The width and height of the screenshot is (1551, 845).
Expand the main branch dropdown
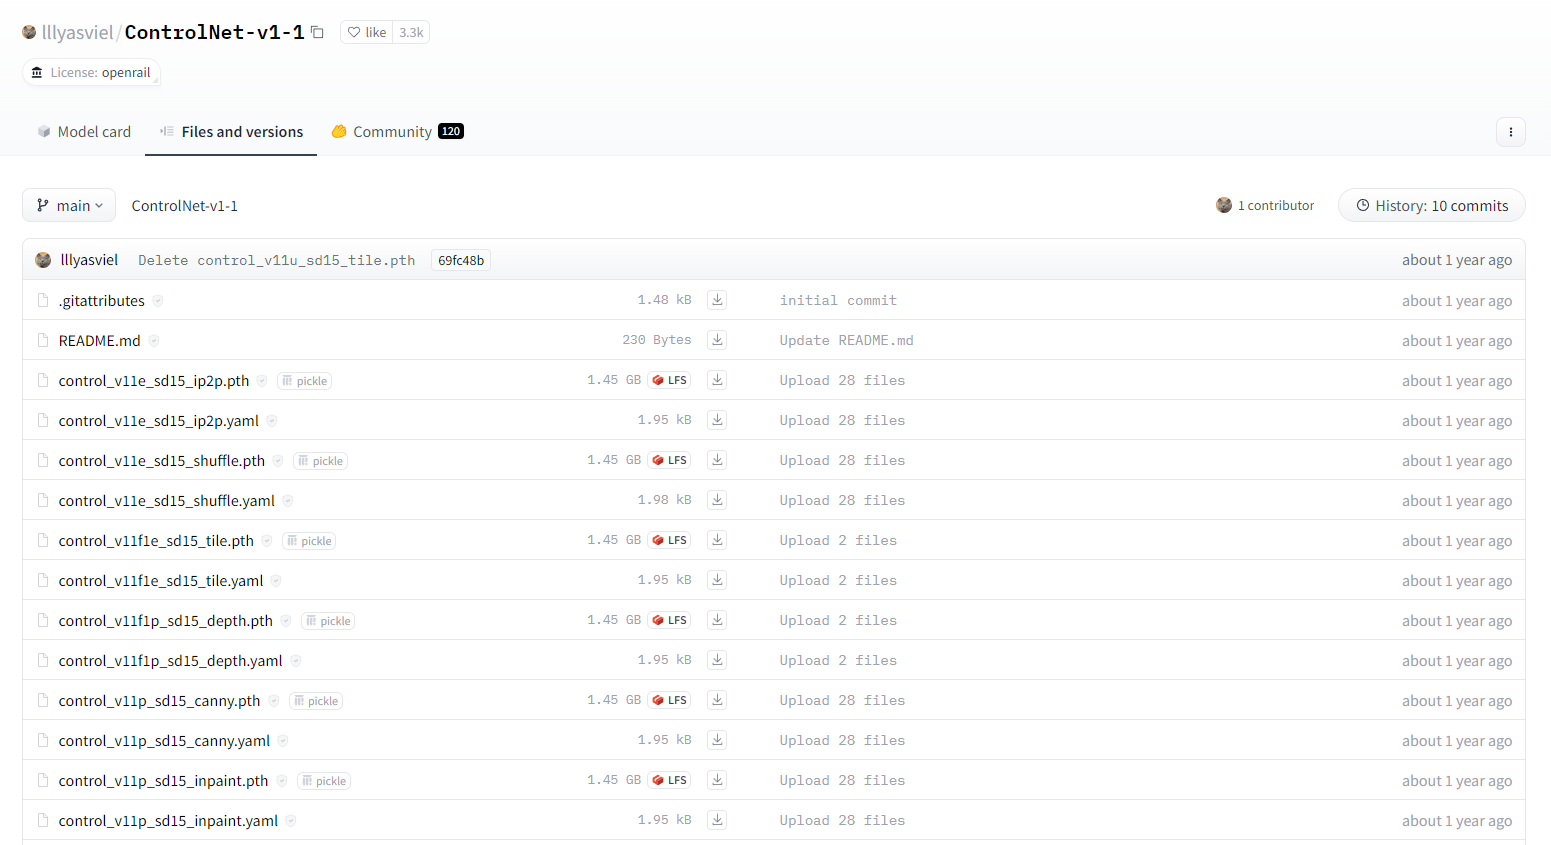(69, 205)
